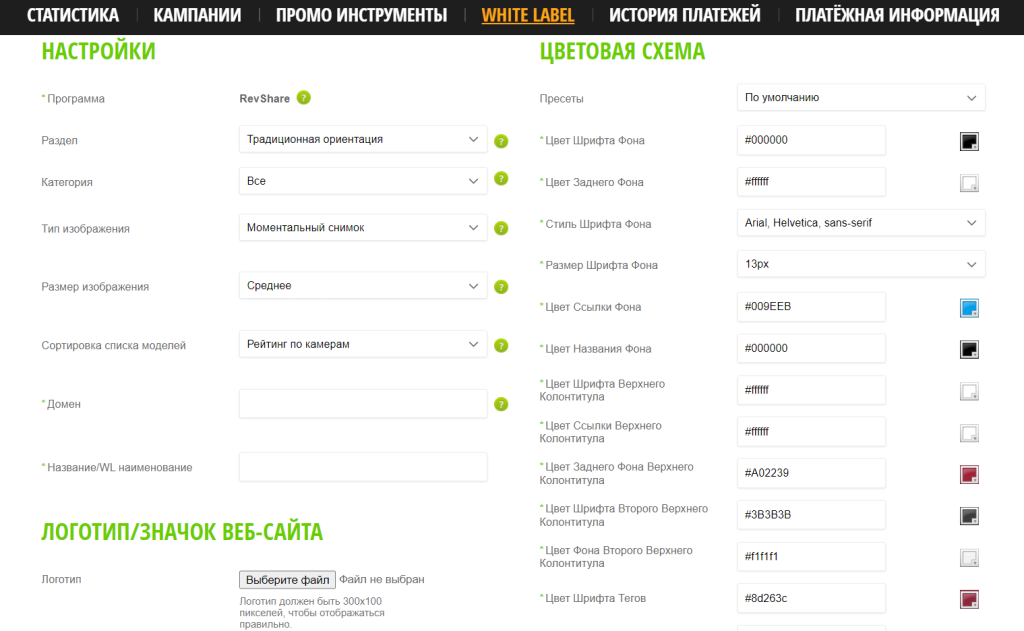Edit hex field containing #8d263c
Screen dimensions: 1024x631
pyautogui.click(x=811, y=598)
